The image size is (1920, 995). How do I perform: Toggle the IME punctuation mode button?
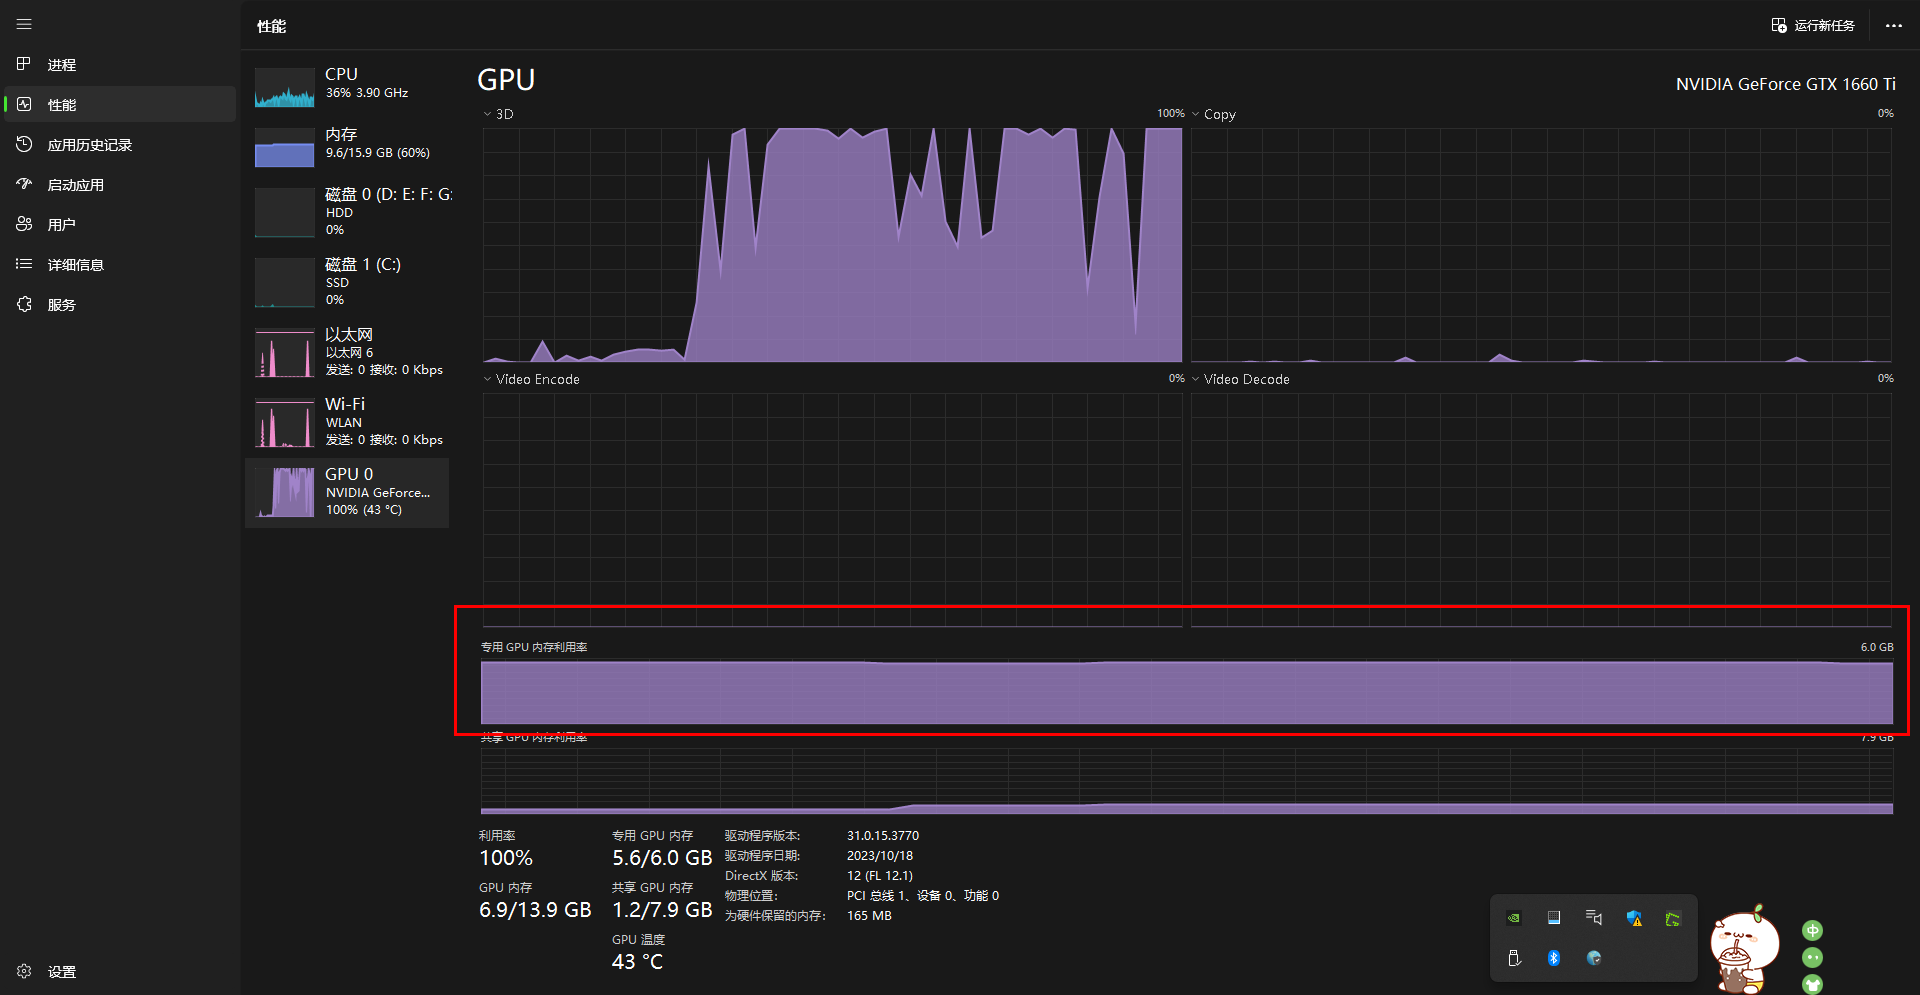1812,957
